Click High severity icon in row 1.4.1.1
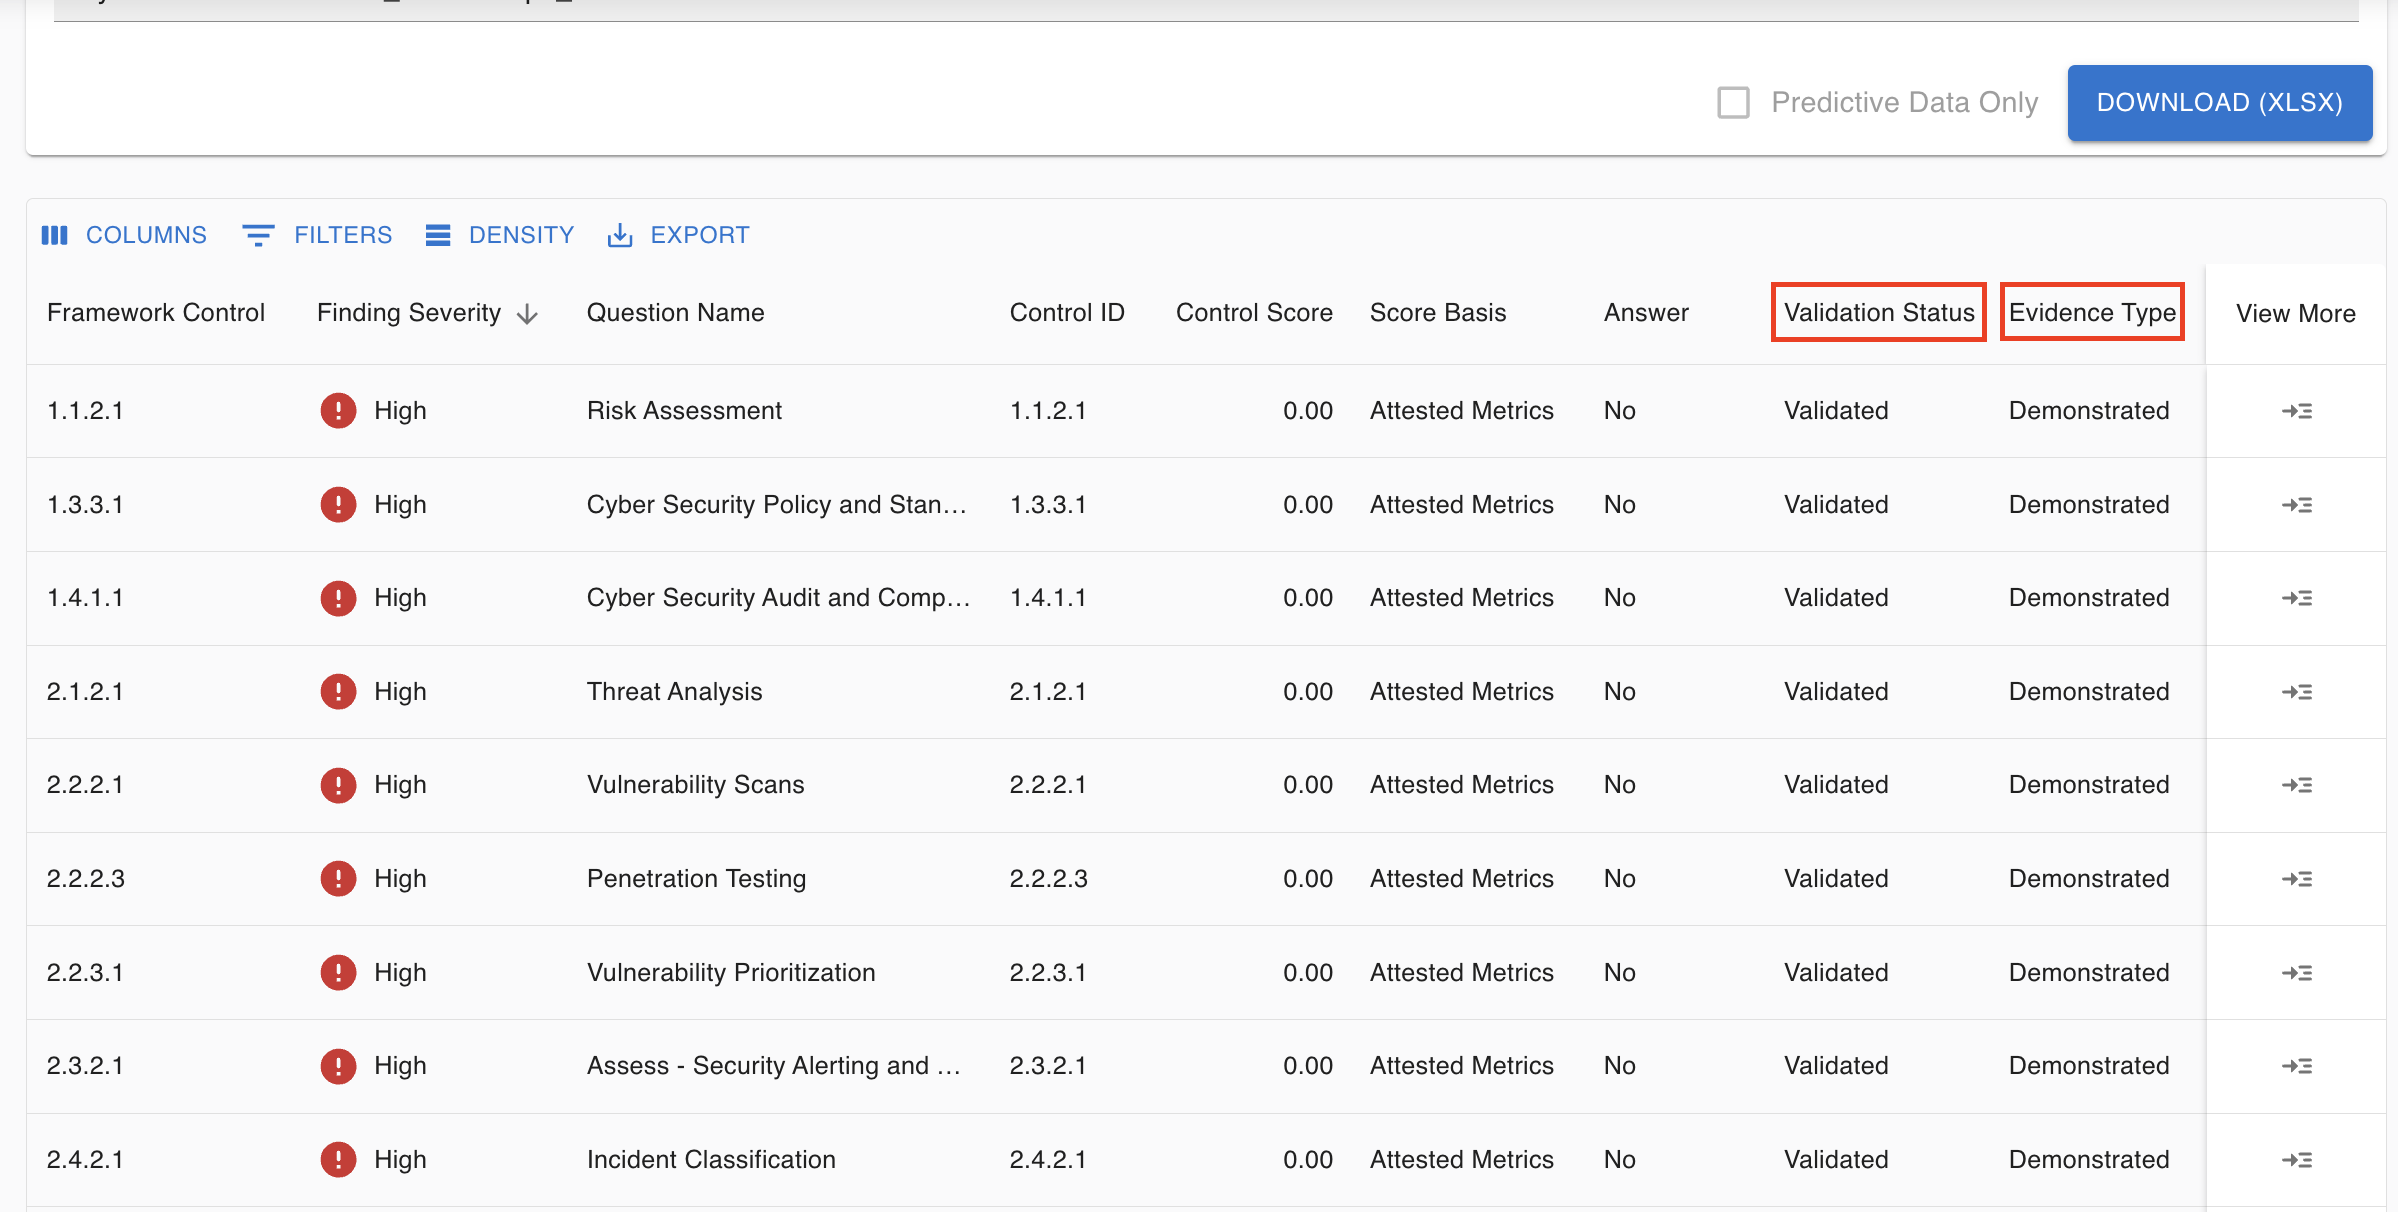Screen dimensions: 2398x1212 point(338,598)
